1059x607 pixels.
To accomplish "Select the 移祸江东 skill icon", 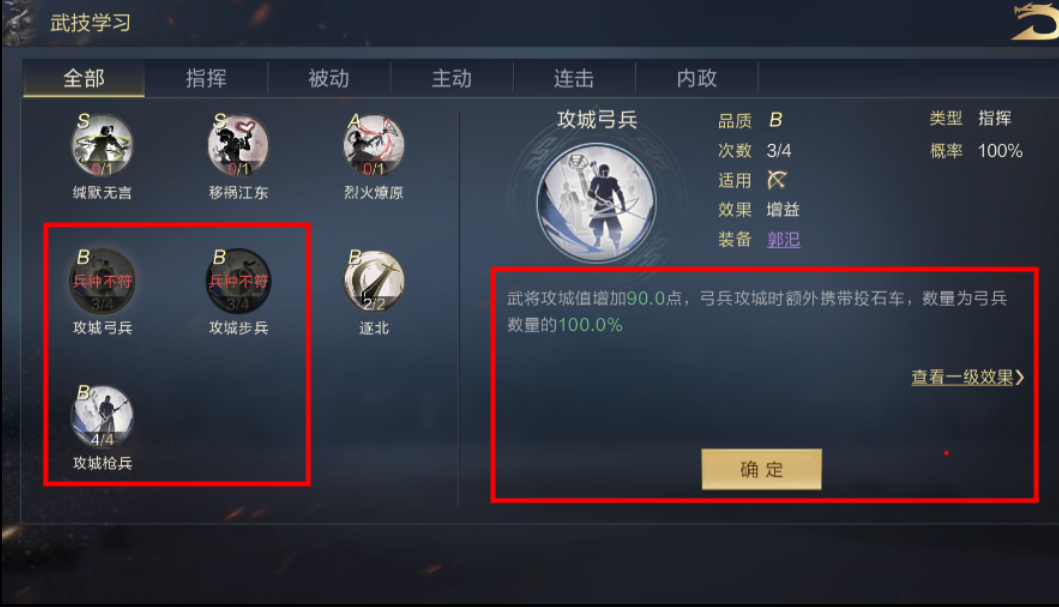I will coord(238,144).
